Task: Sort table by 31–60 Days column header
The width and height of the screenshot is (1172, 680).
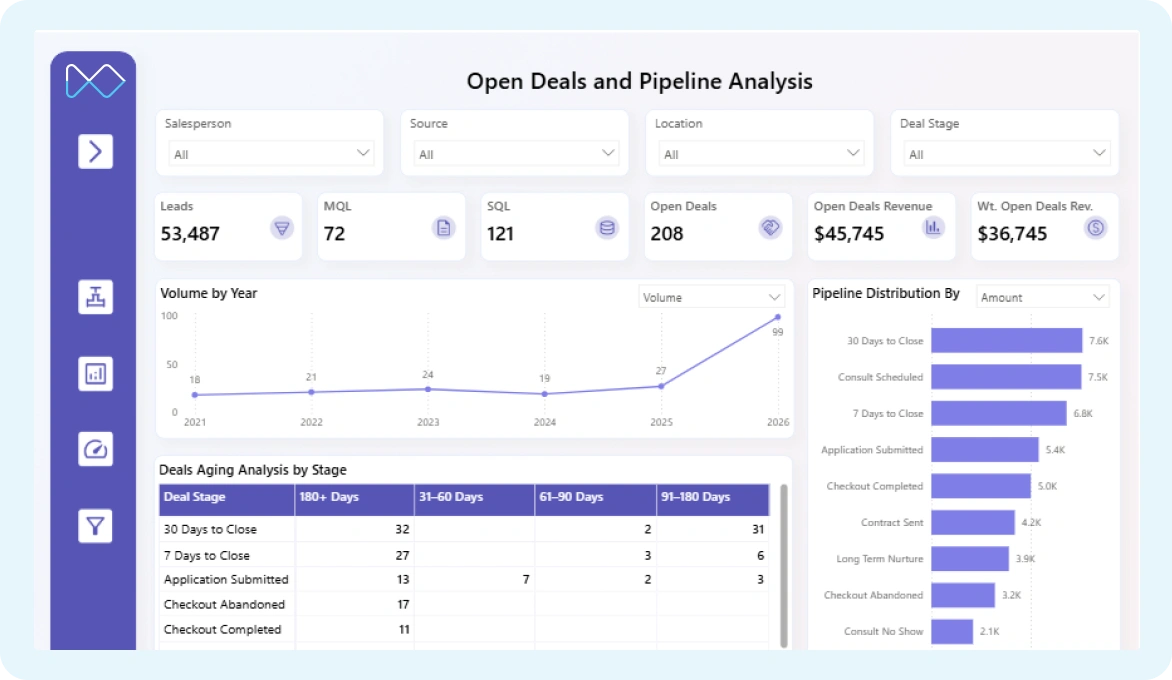Action: [x=475, y=499]
